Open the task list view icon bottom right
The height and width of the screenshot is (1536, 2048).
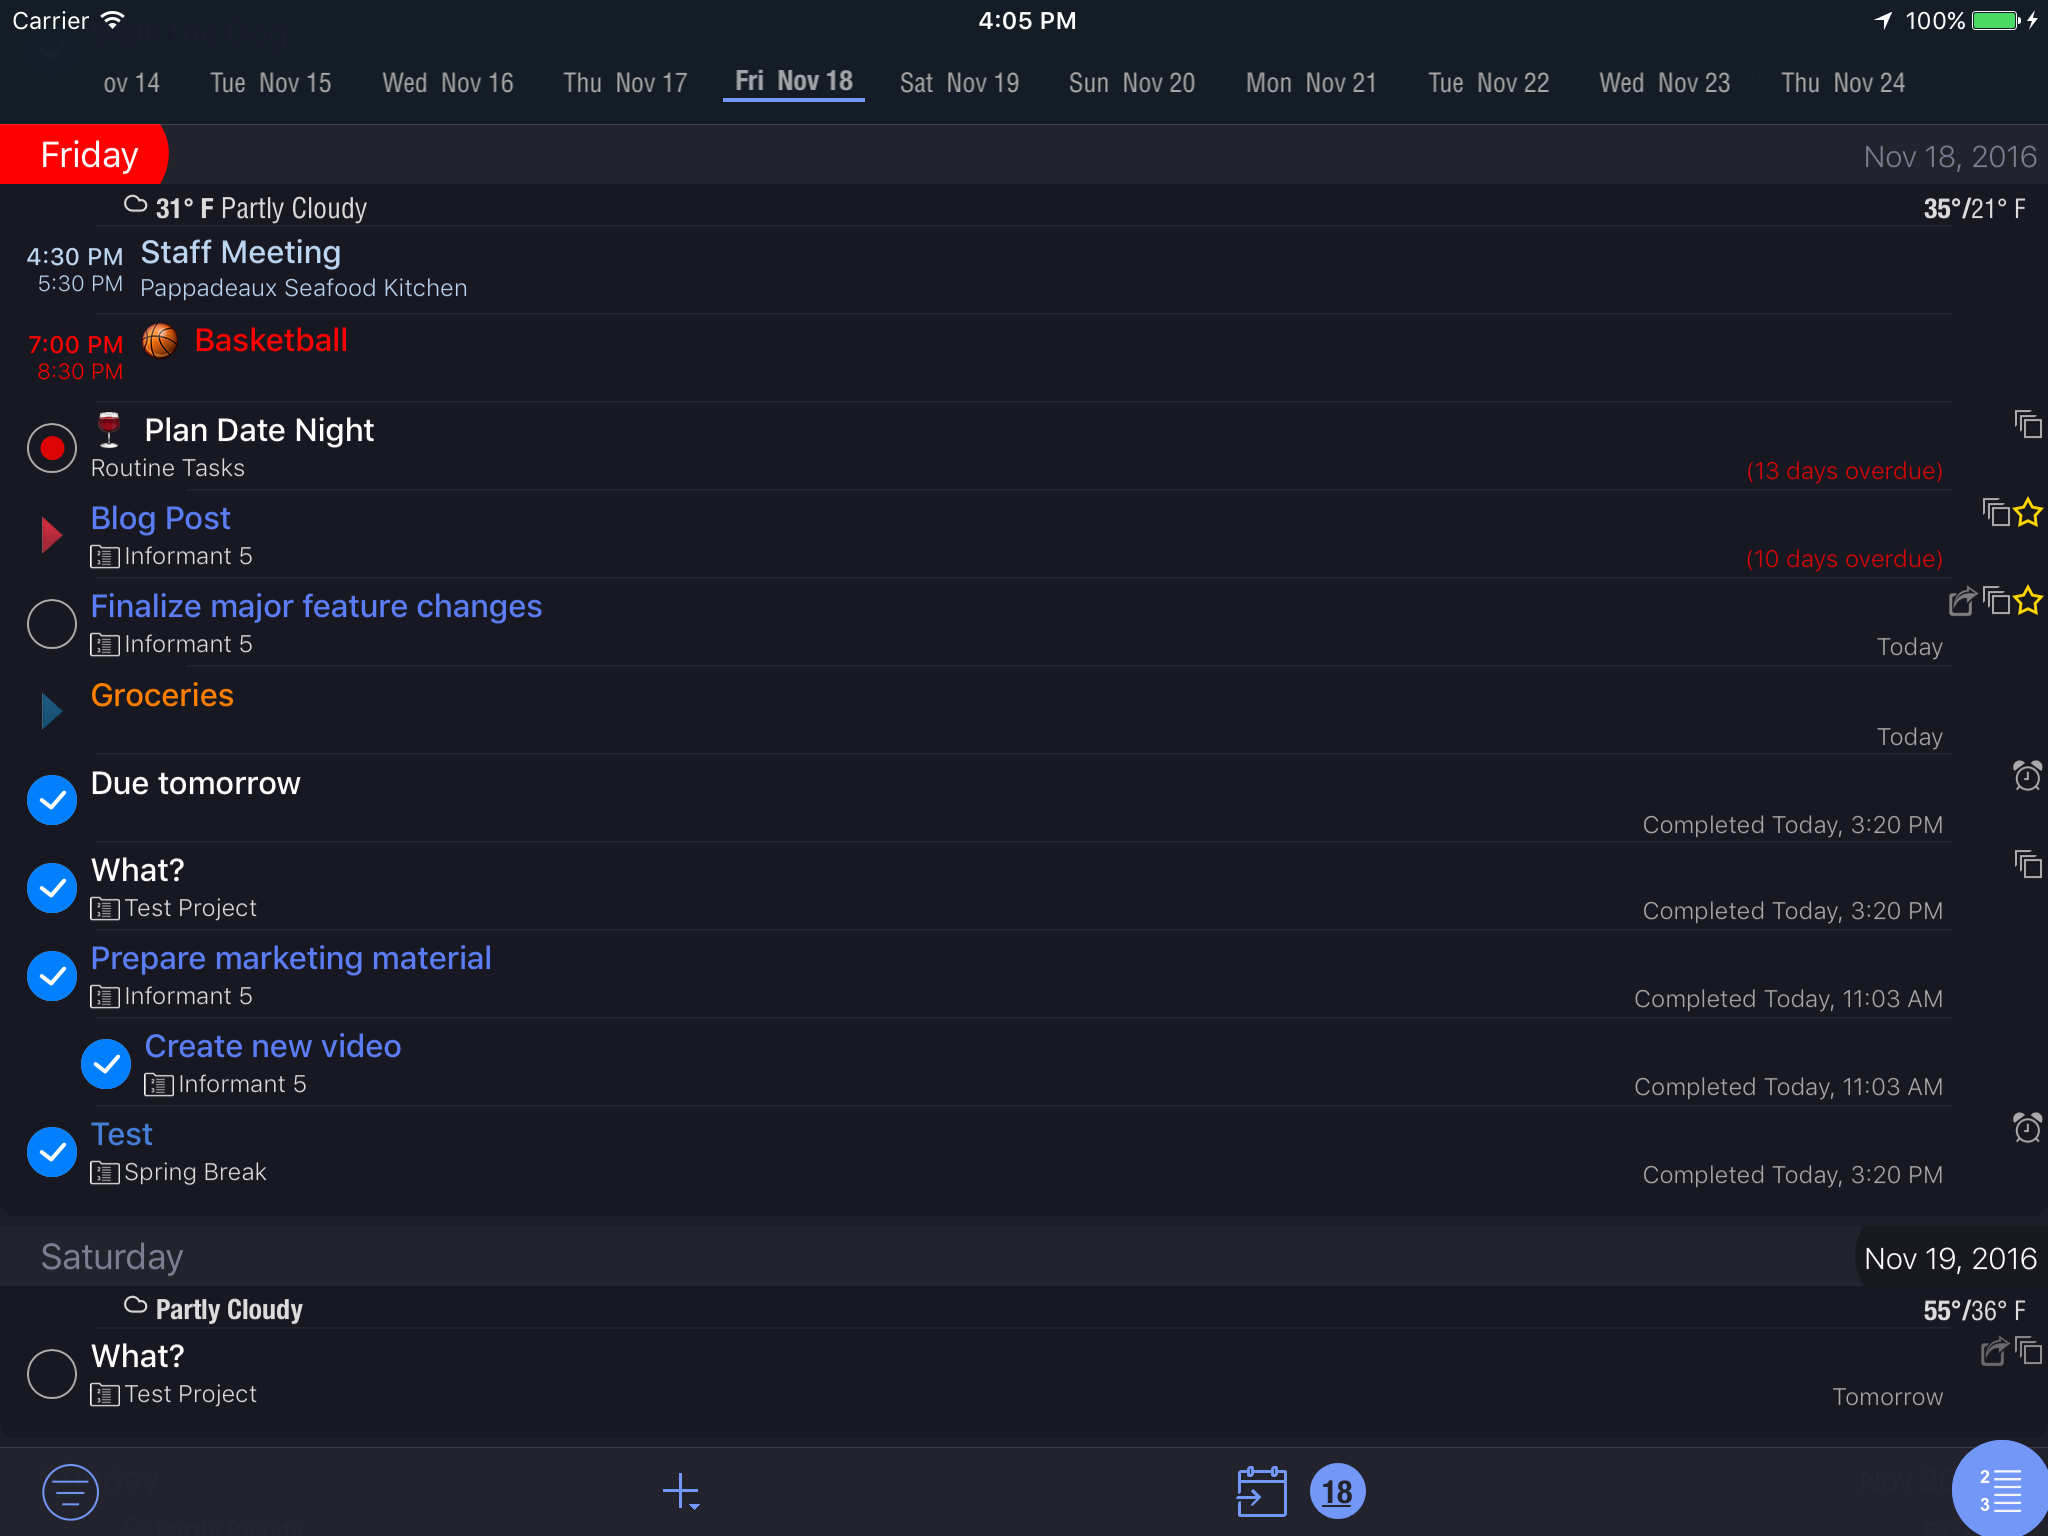(2001, 1489)
